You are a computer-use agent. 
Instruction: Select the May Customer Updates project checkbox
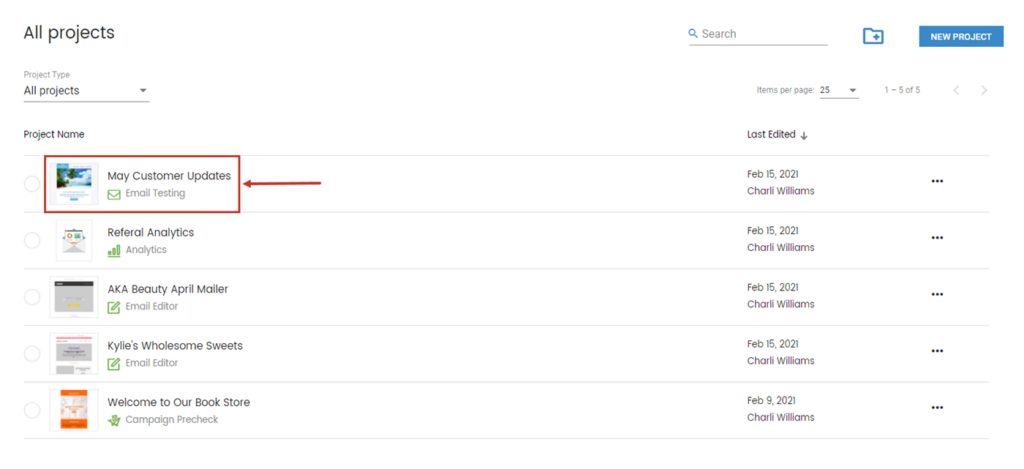[x=31, y=184]
